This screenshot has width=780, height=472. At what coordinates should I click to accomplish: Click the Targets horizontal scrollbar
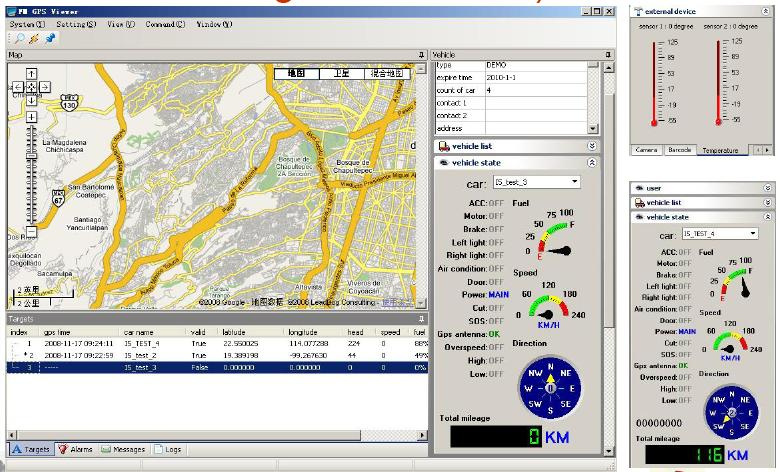(216, 435)
